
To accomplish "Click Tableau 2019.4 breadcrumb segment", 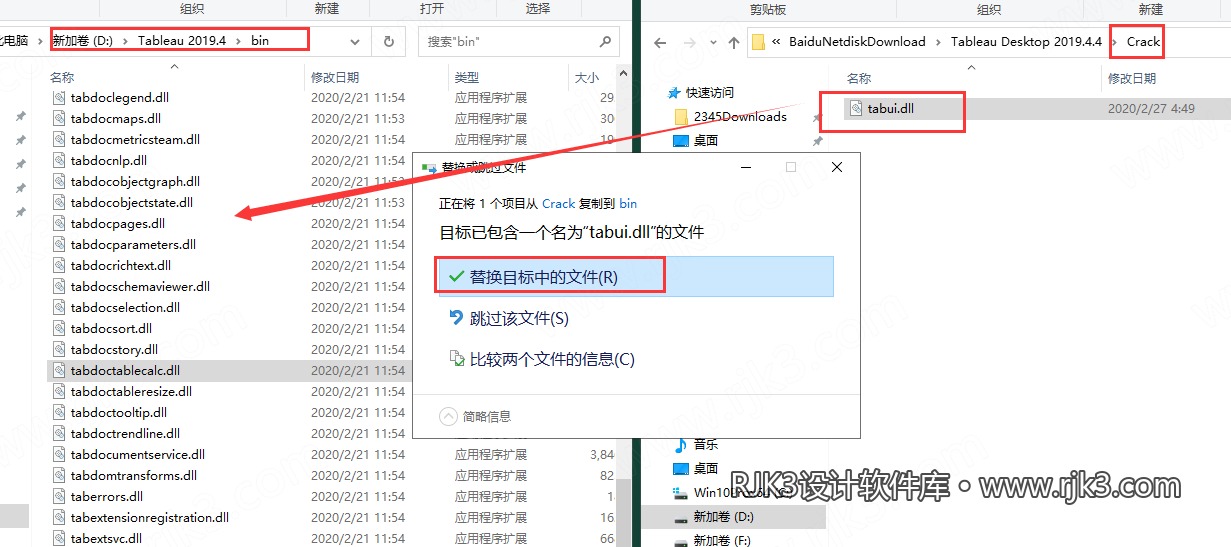I will (182, 41).
